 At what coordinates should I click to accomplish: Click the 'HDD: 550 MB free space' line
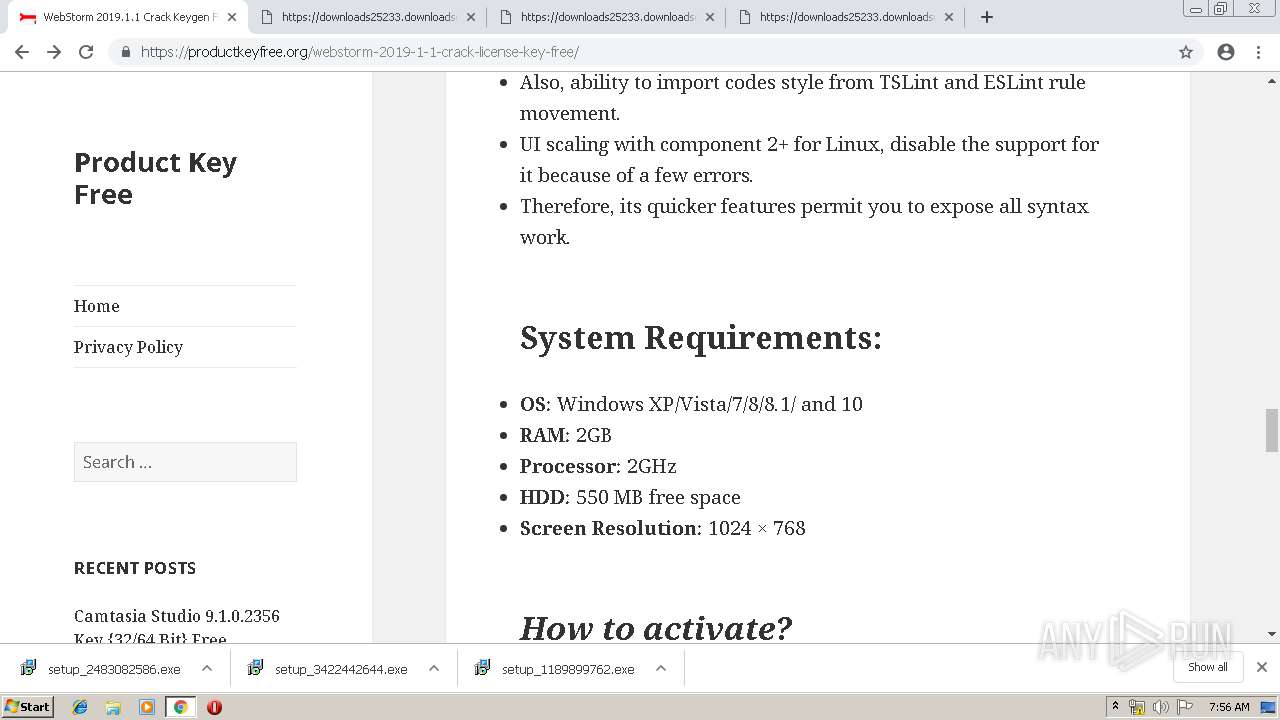tap(630, 497)
